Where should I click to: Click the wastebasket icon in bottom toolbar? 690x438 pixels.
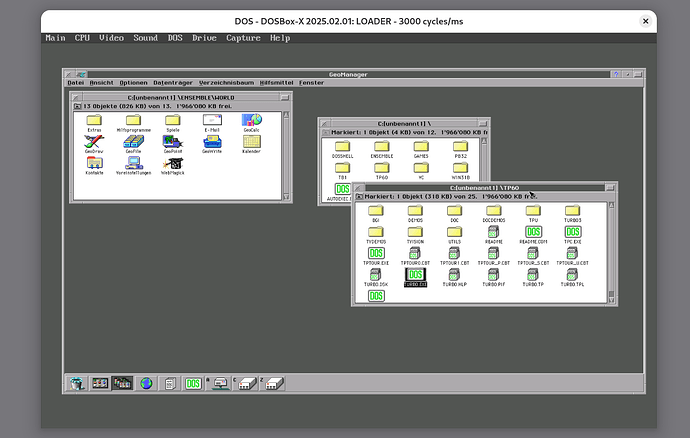click(77, 383)
